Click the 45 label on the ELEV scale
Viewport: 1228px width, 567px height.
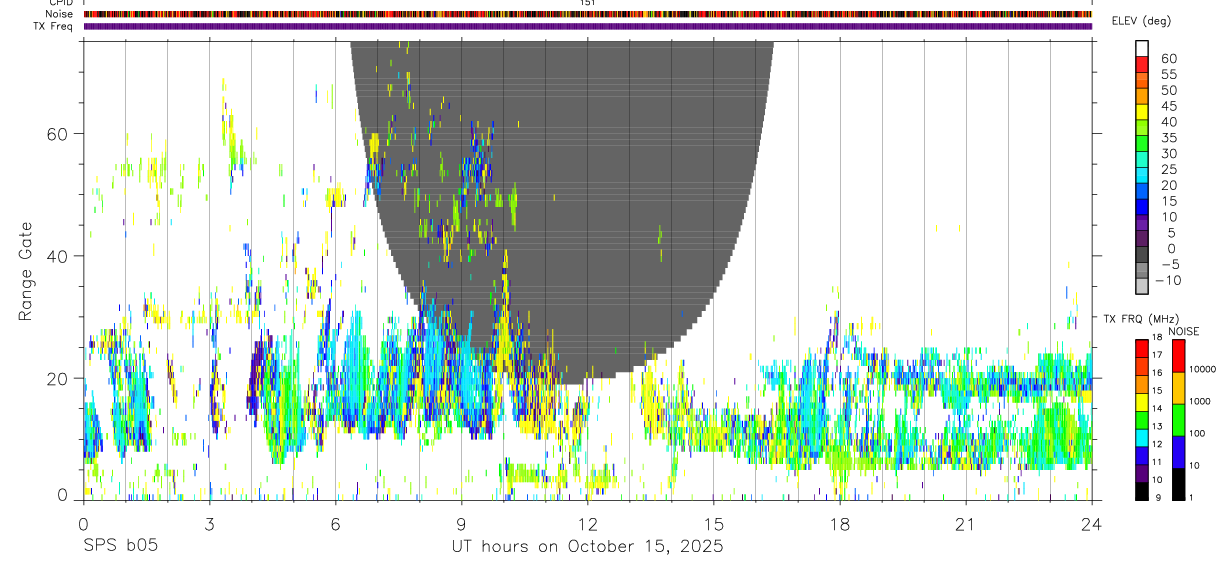point(1168,106)
